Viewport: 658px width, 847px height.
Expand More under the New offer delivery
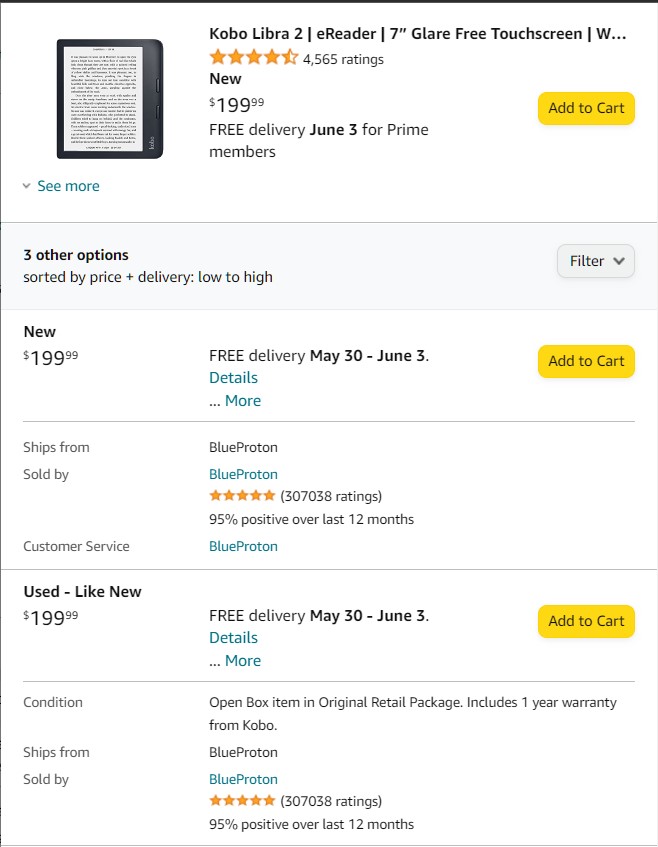[242, 401]
